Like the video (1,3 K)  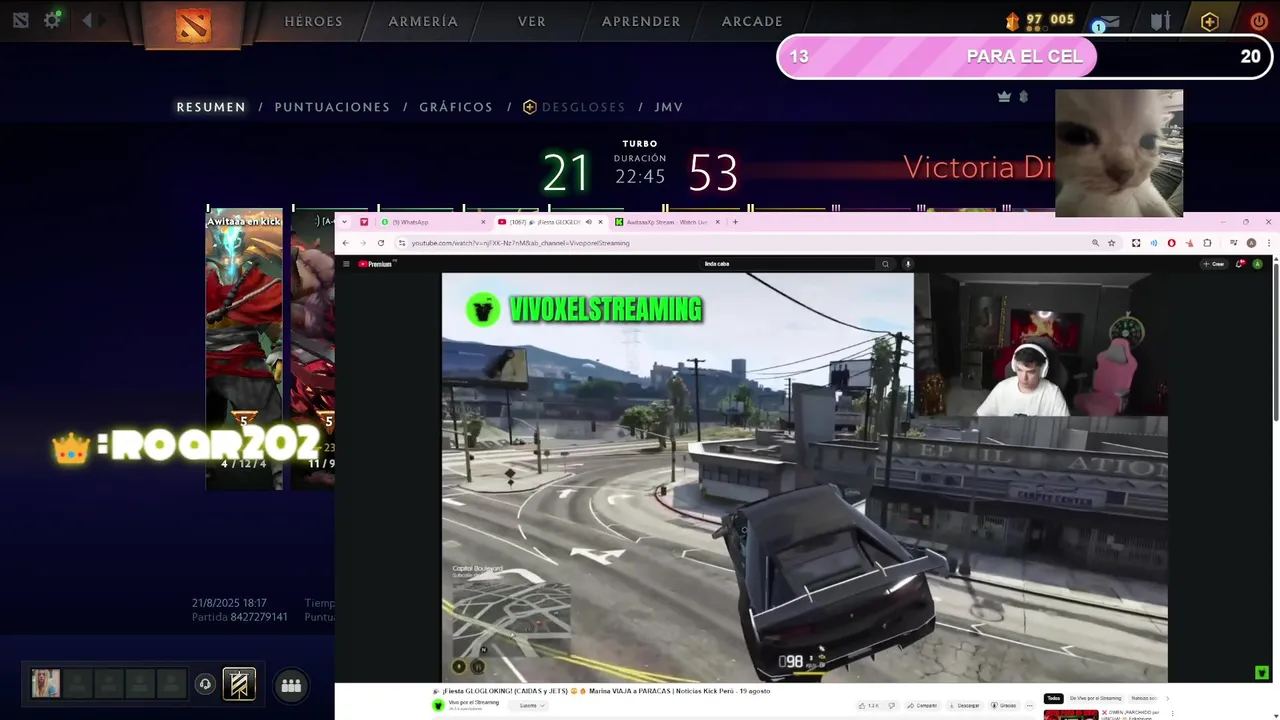click(868, 706)
